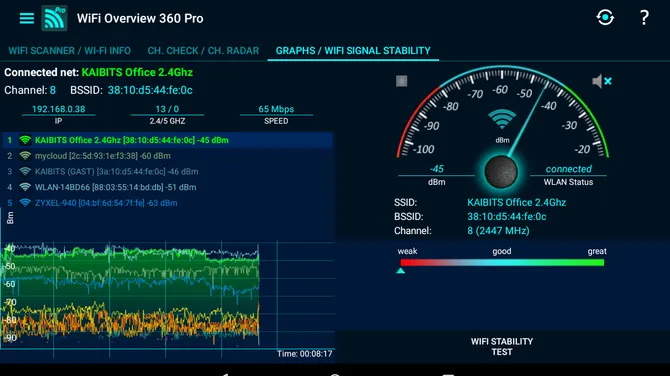Screen dimensions: 670x376
Task: Tap WiFi icon beside mycloud row
Action: pyautogui.click(x=25, y=156)
